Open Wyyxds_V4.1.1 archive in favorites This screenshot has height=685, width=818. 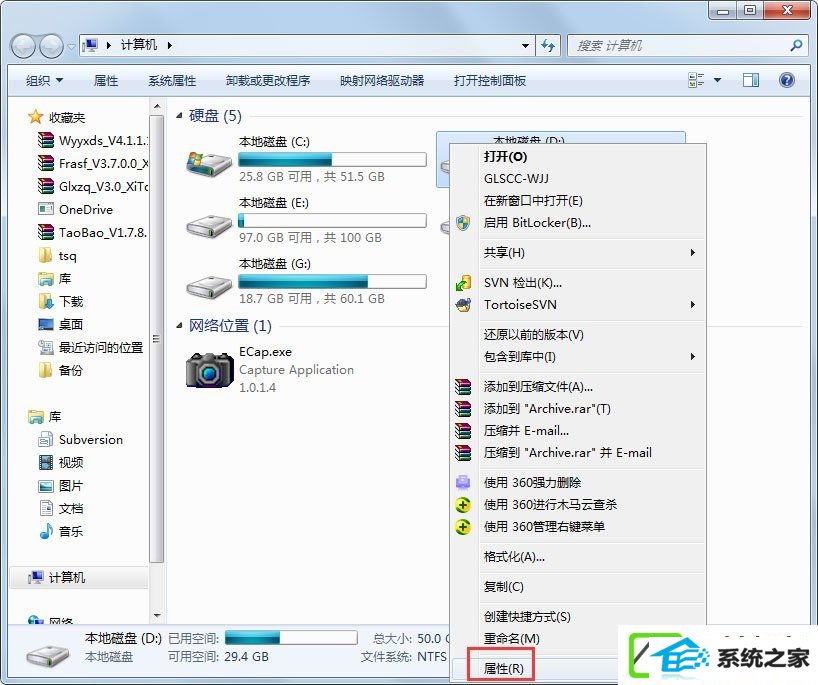[x=93, y=140]
